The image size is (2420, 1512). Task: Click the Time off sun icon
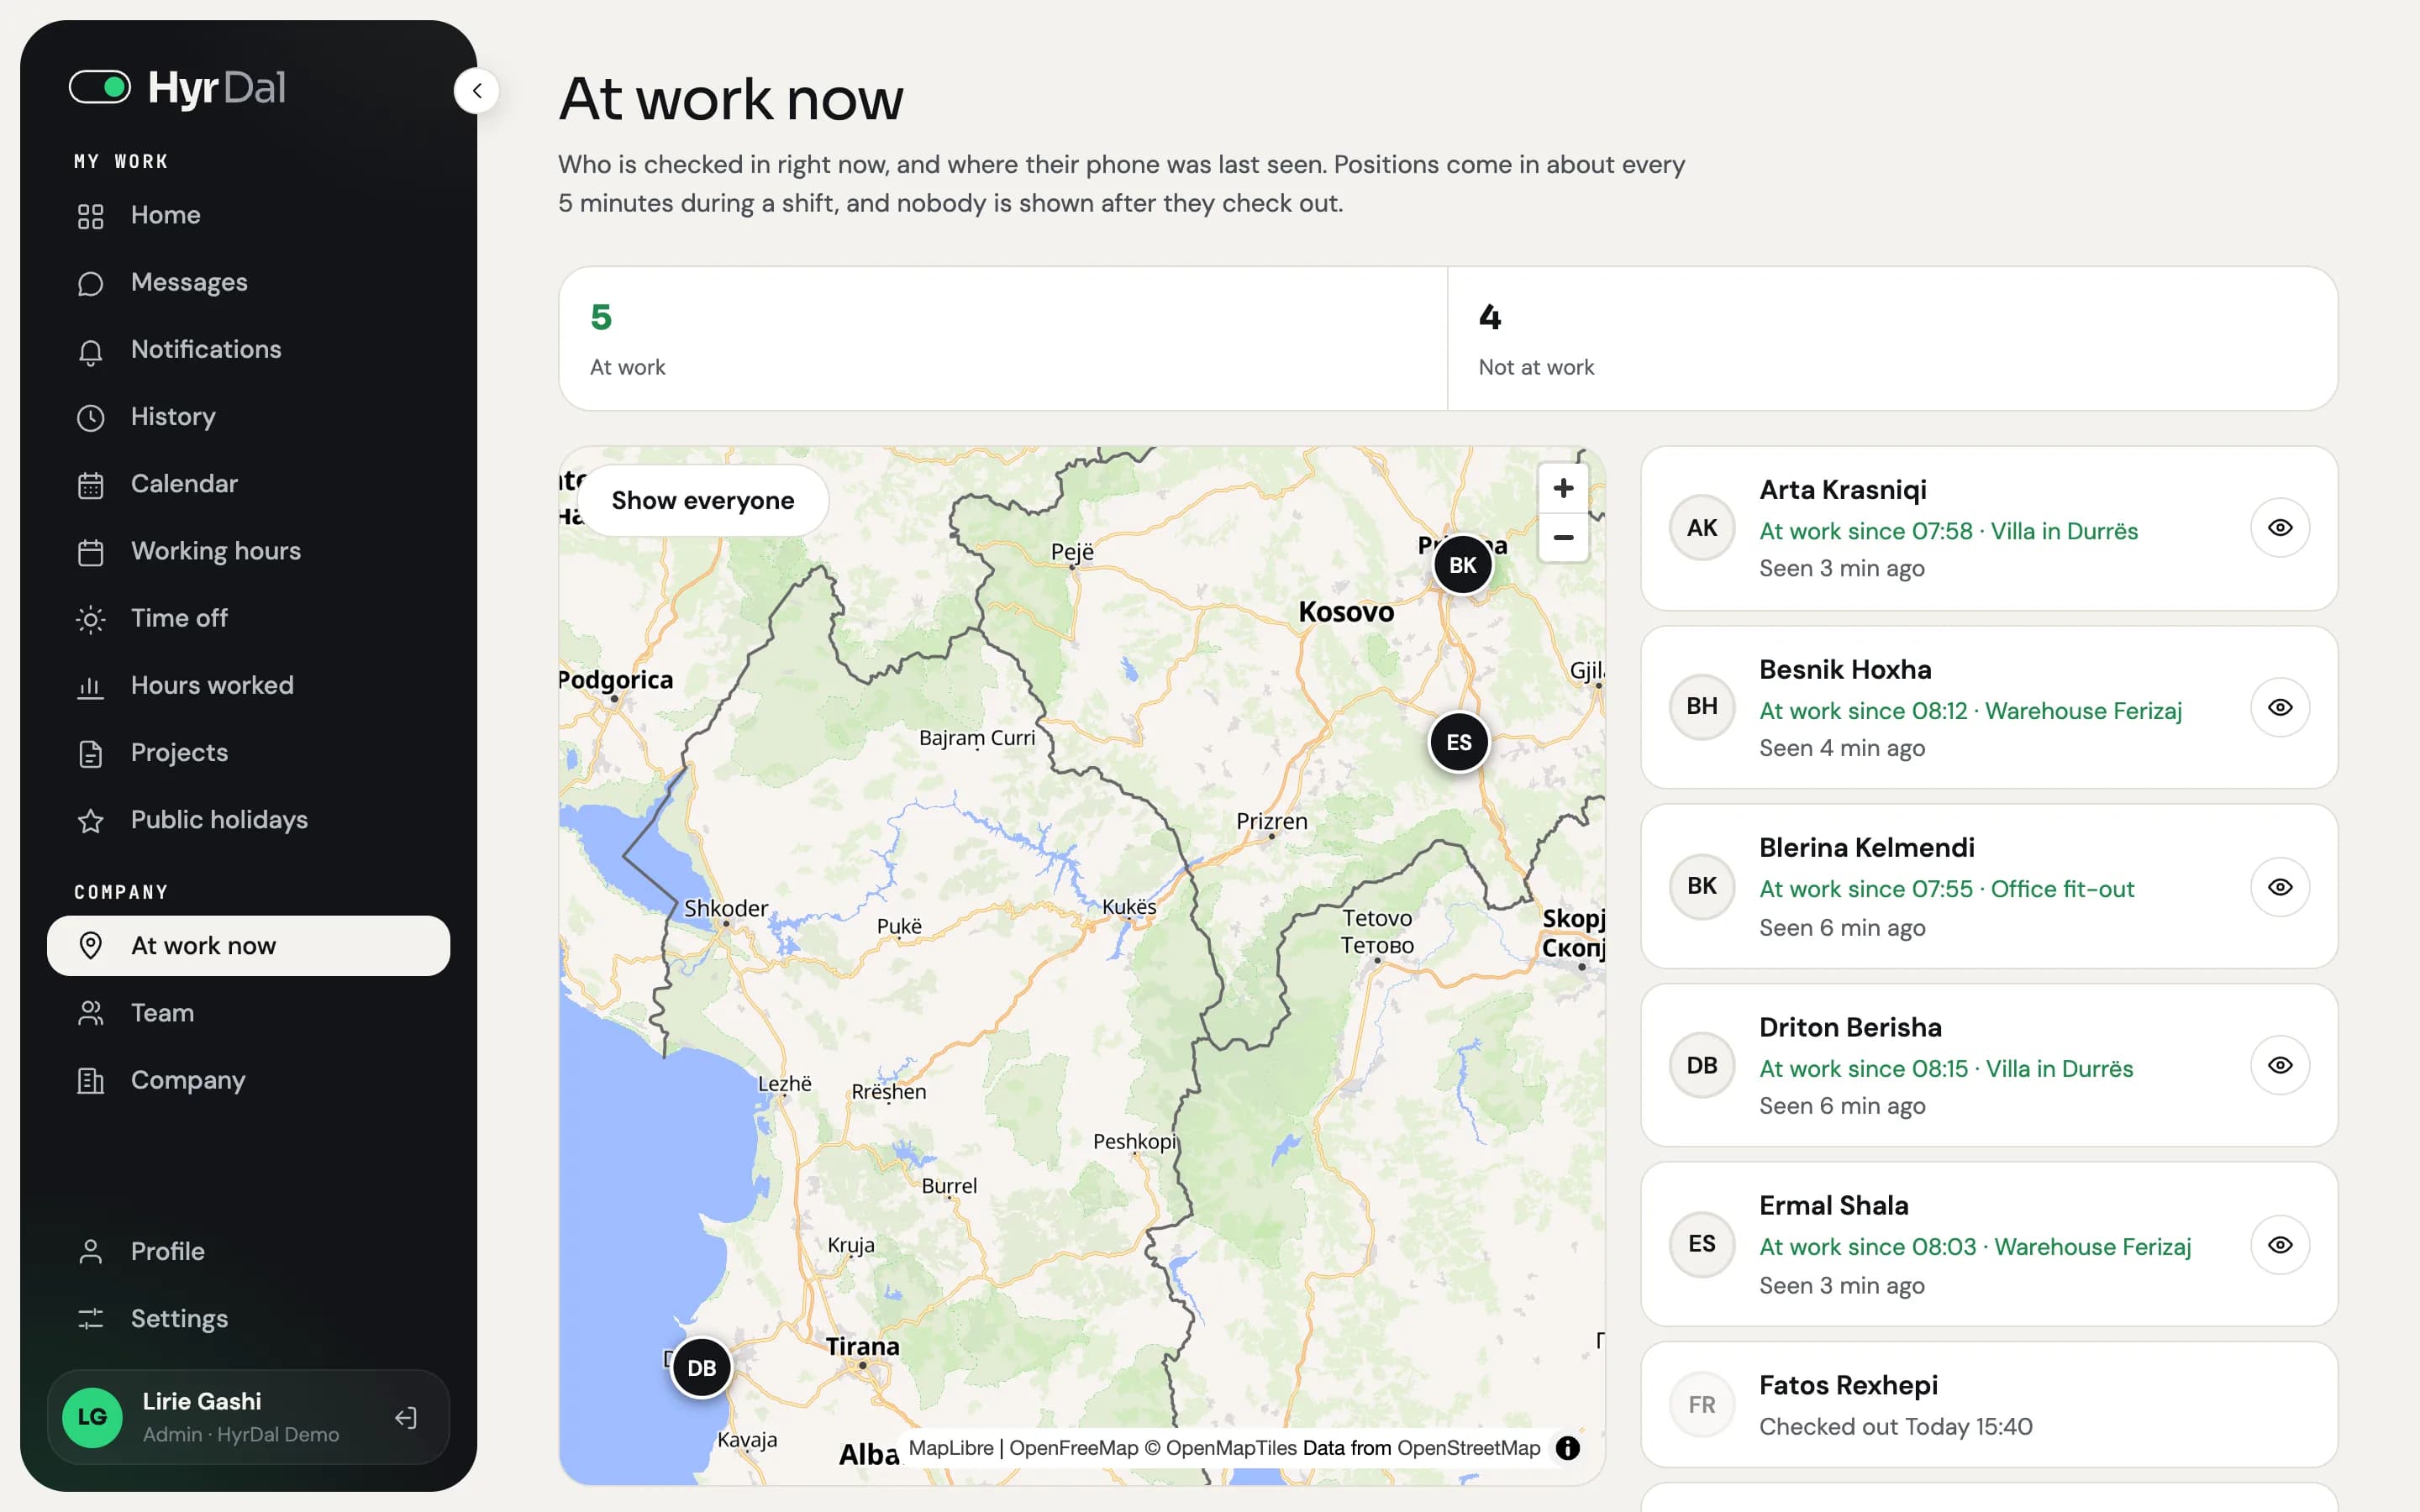(91, 619)
